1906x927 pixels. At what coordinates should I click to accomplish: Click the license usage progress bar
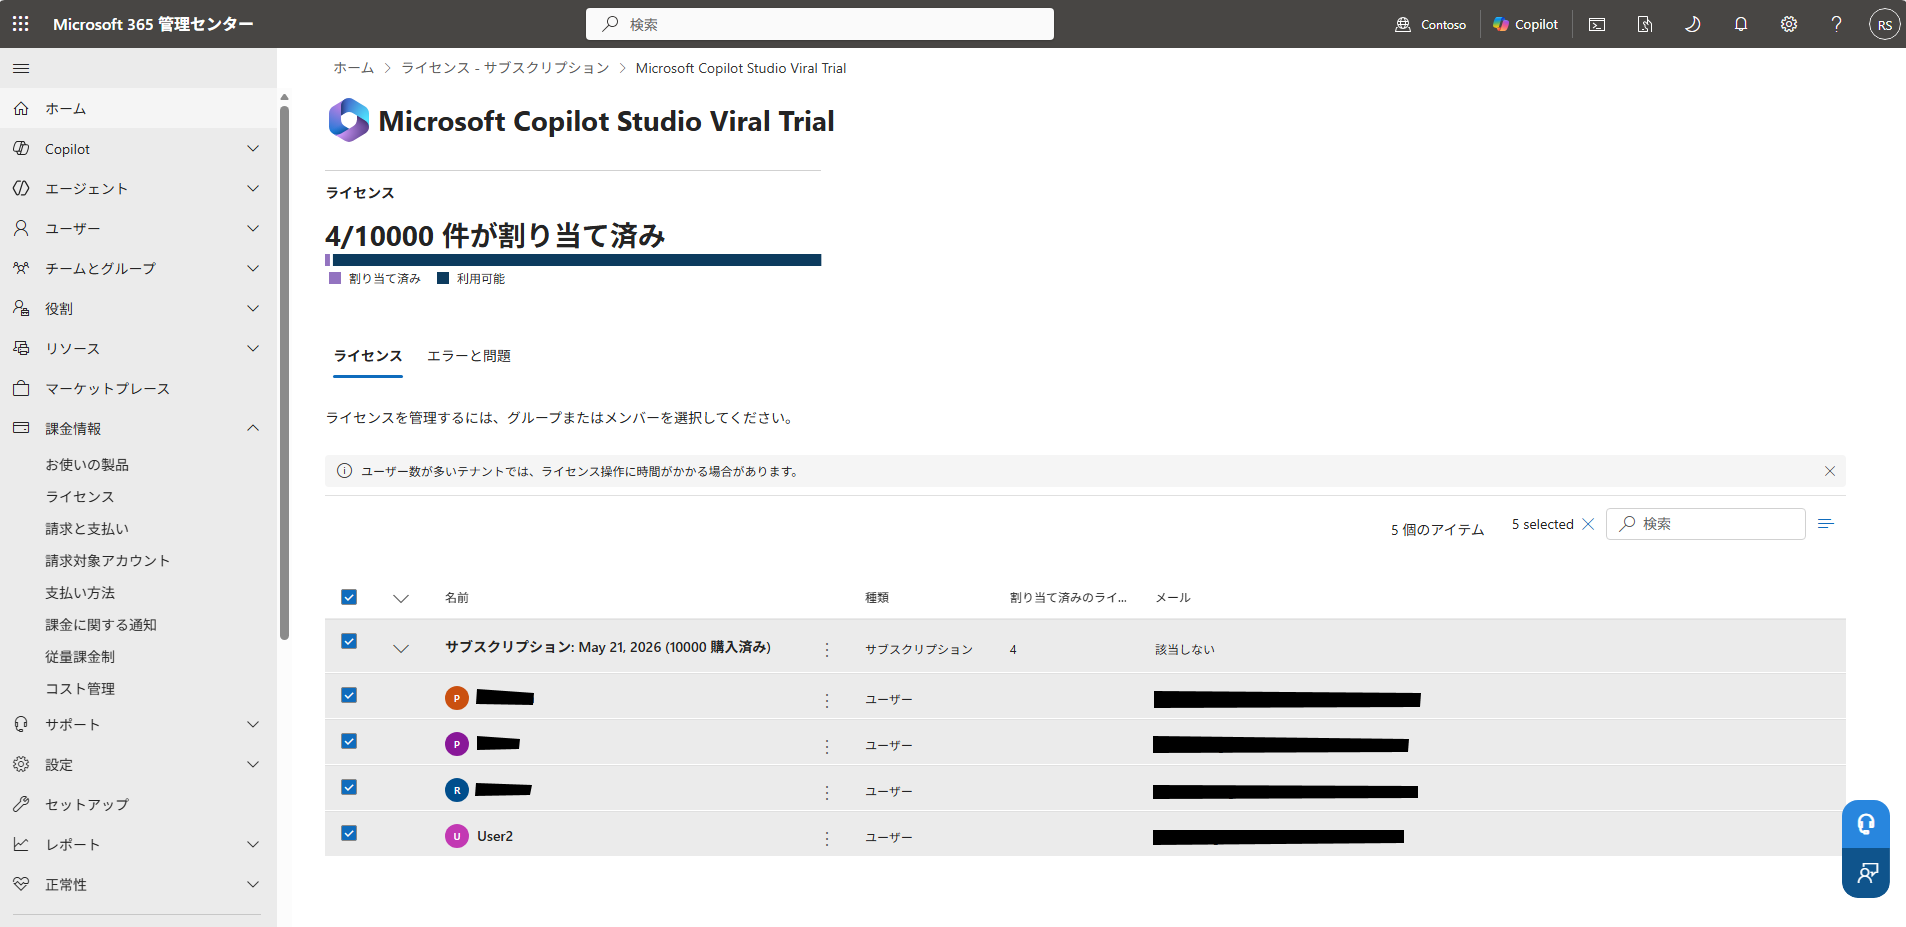tap(573, 260)
